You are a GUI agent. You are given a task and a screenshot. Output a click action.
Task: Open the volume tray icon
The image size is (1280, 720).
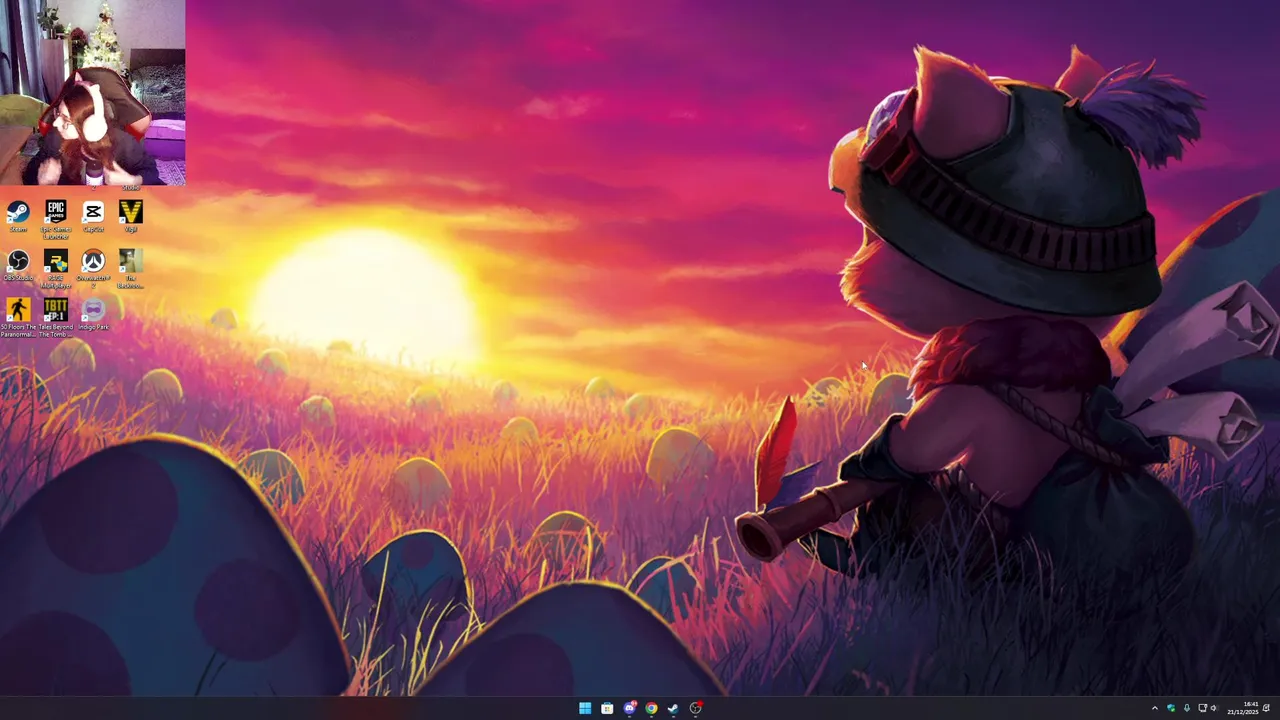[1214, 708]
